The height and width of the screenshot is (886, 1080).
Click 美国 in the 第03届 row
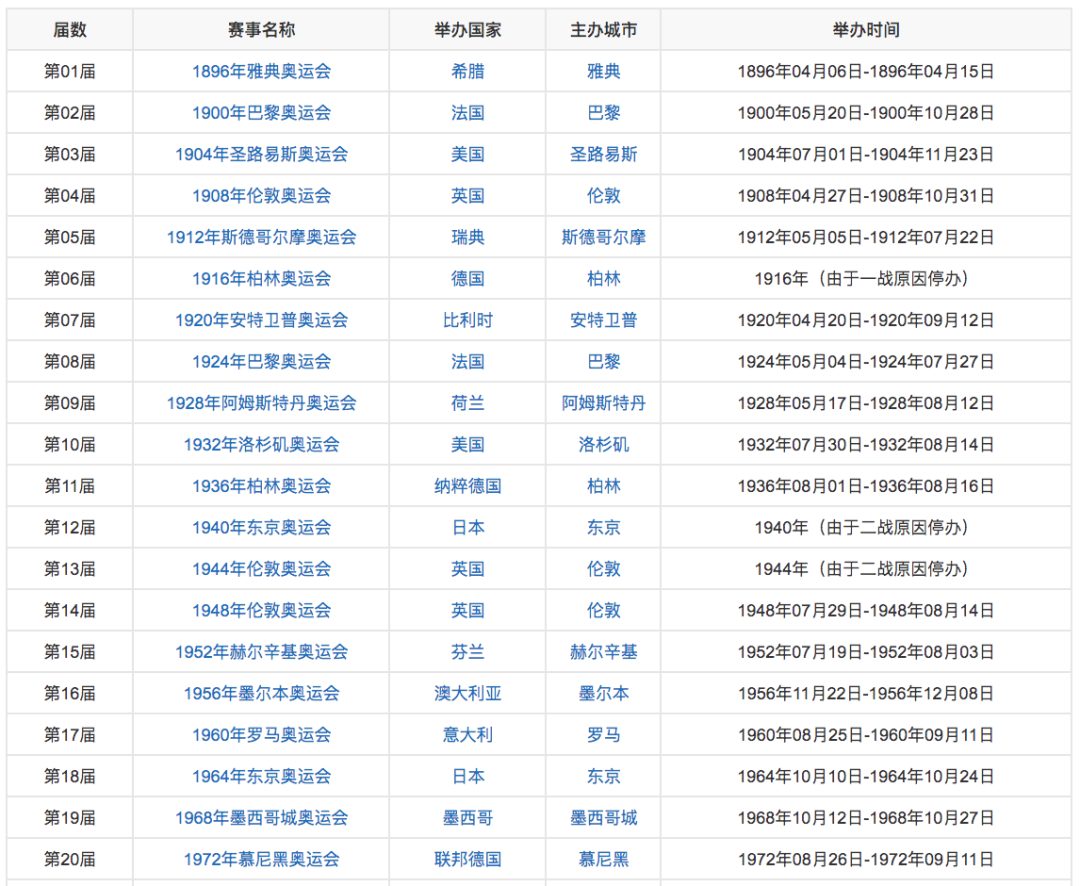468,154
